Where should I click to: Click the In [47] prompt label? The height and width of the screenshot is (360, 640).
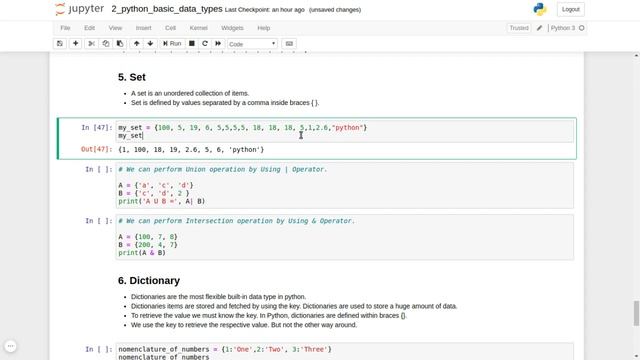pos(96,128)
